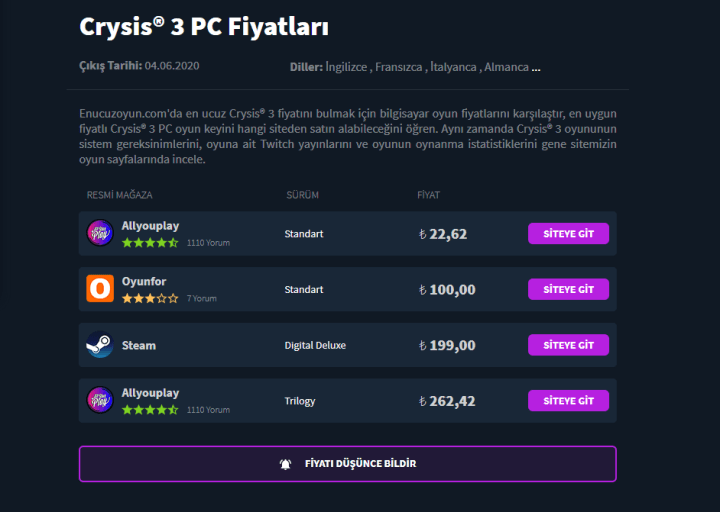
Task: Click the Oyunfor three-star rating
Action: tap(150, 298)
